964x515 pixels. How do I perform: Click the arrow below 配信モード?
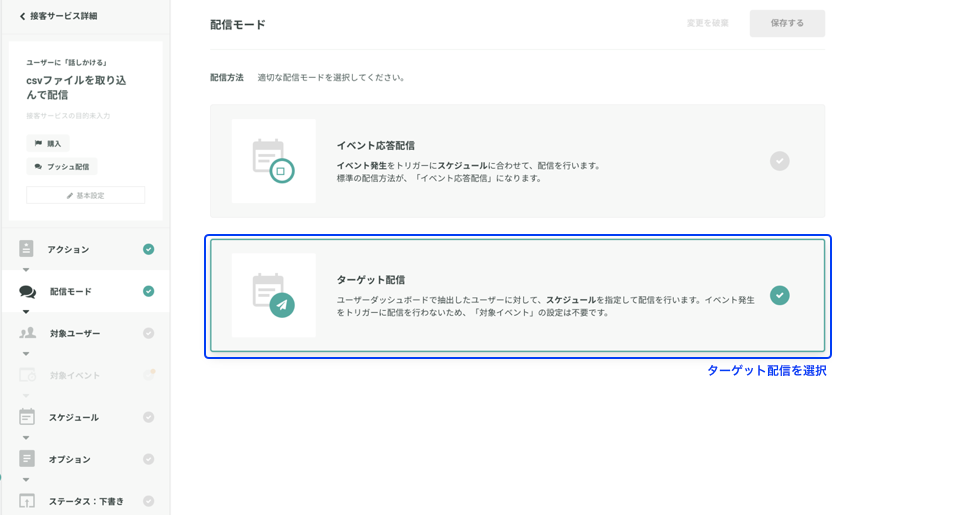click(x=26, y=312)
